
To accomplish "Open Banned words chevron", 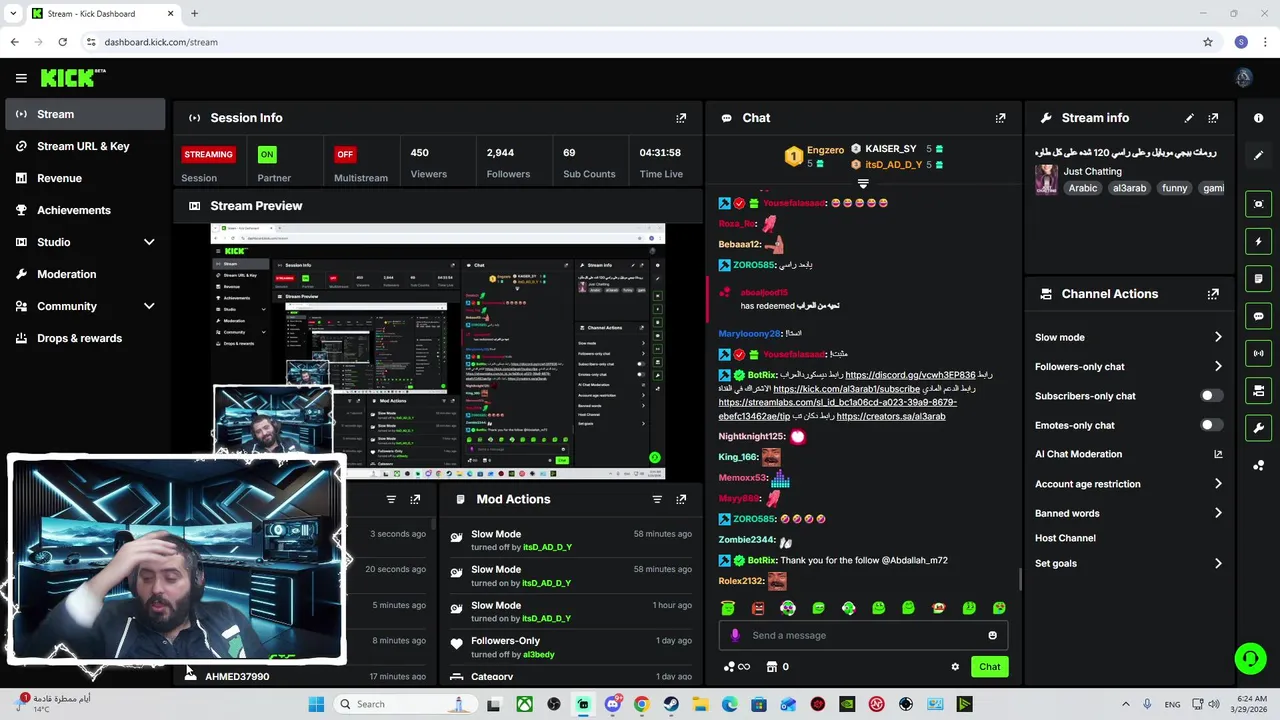I will 1218,513.
